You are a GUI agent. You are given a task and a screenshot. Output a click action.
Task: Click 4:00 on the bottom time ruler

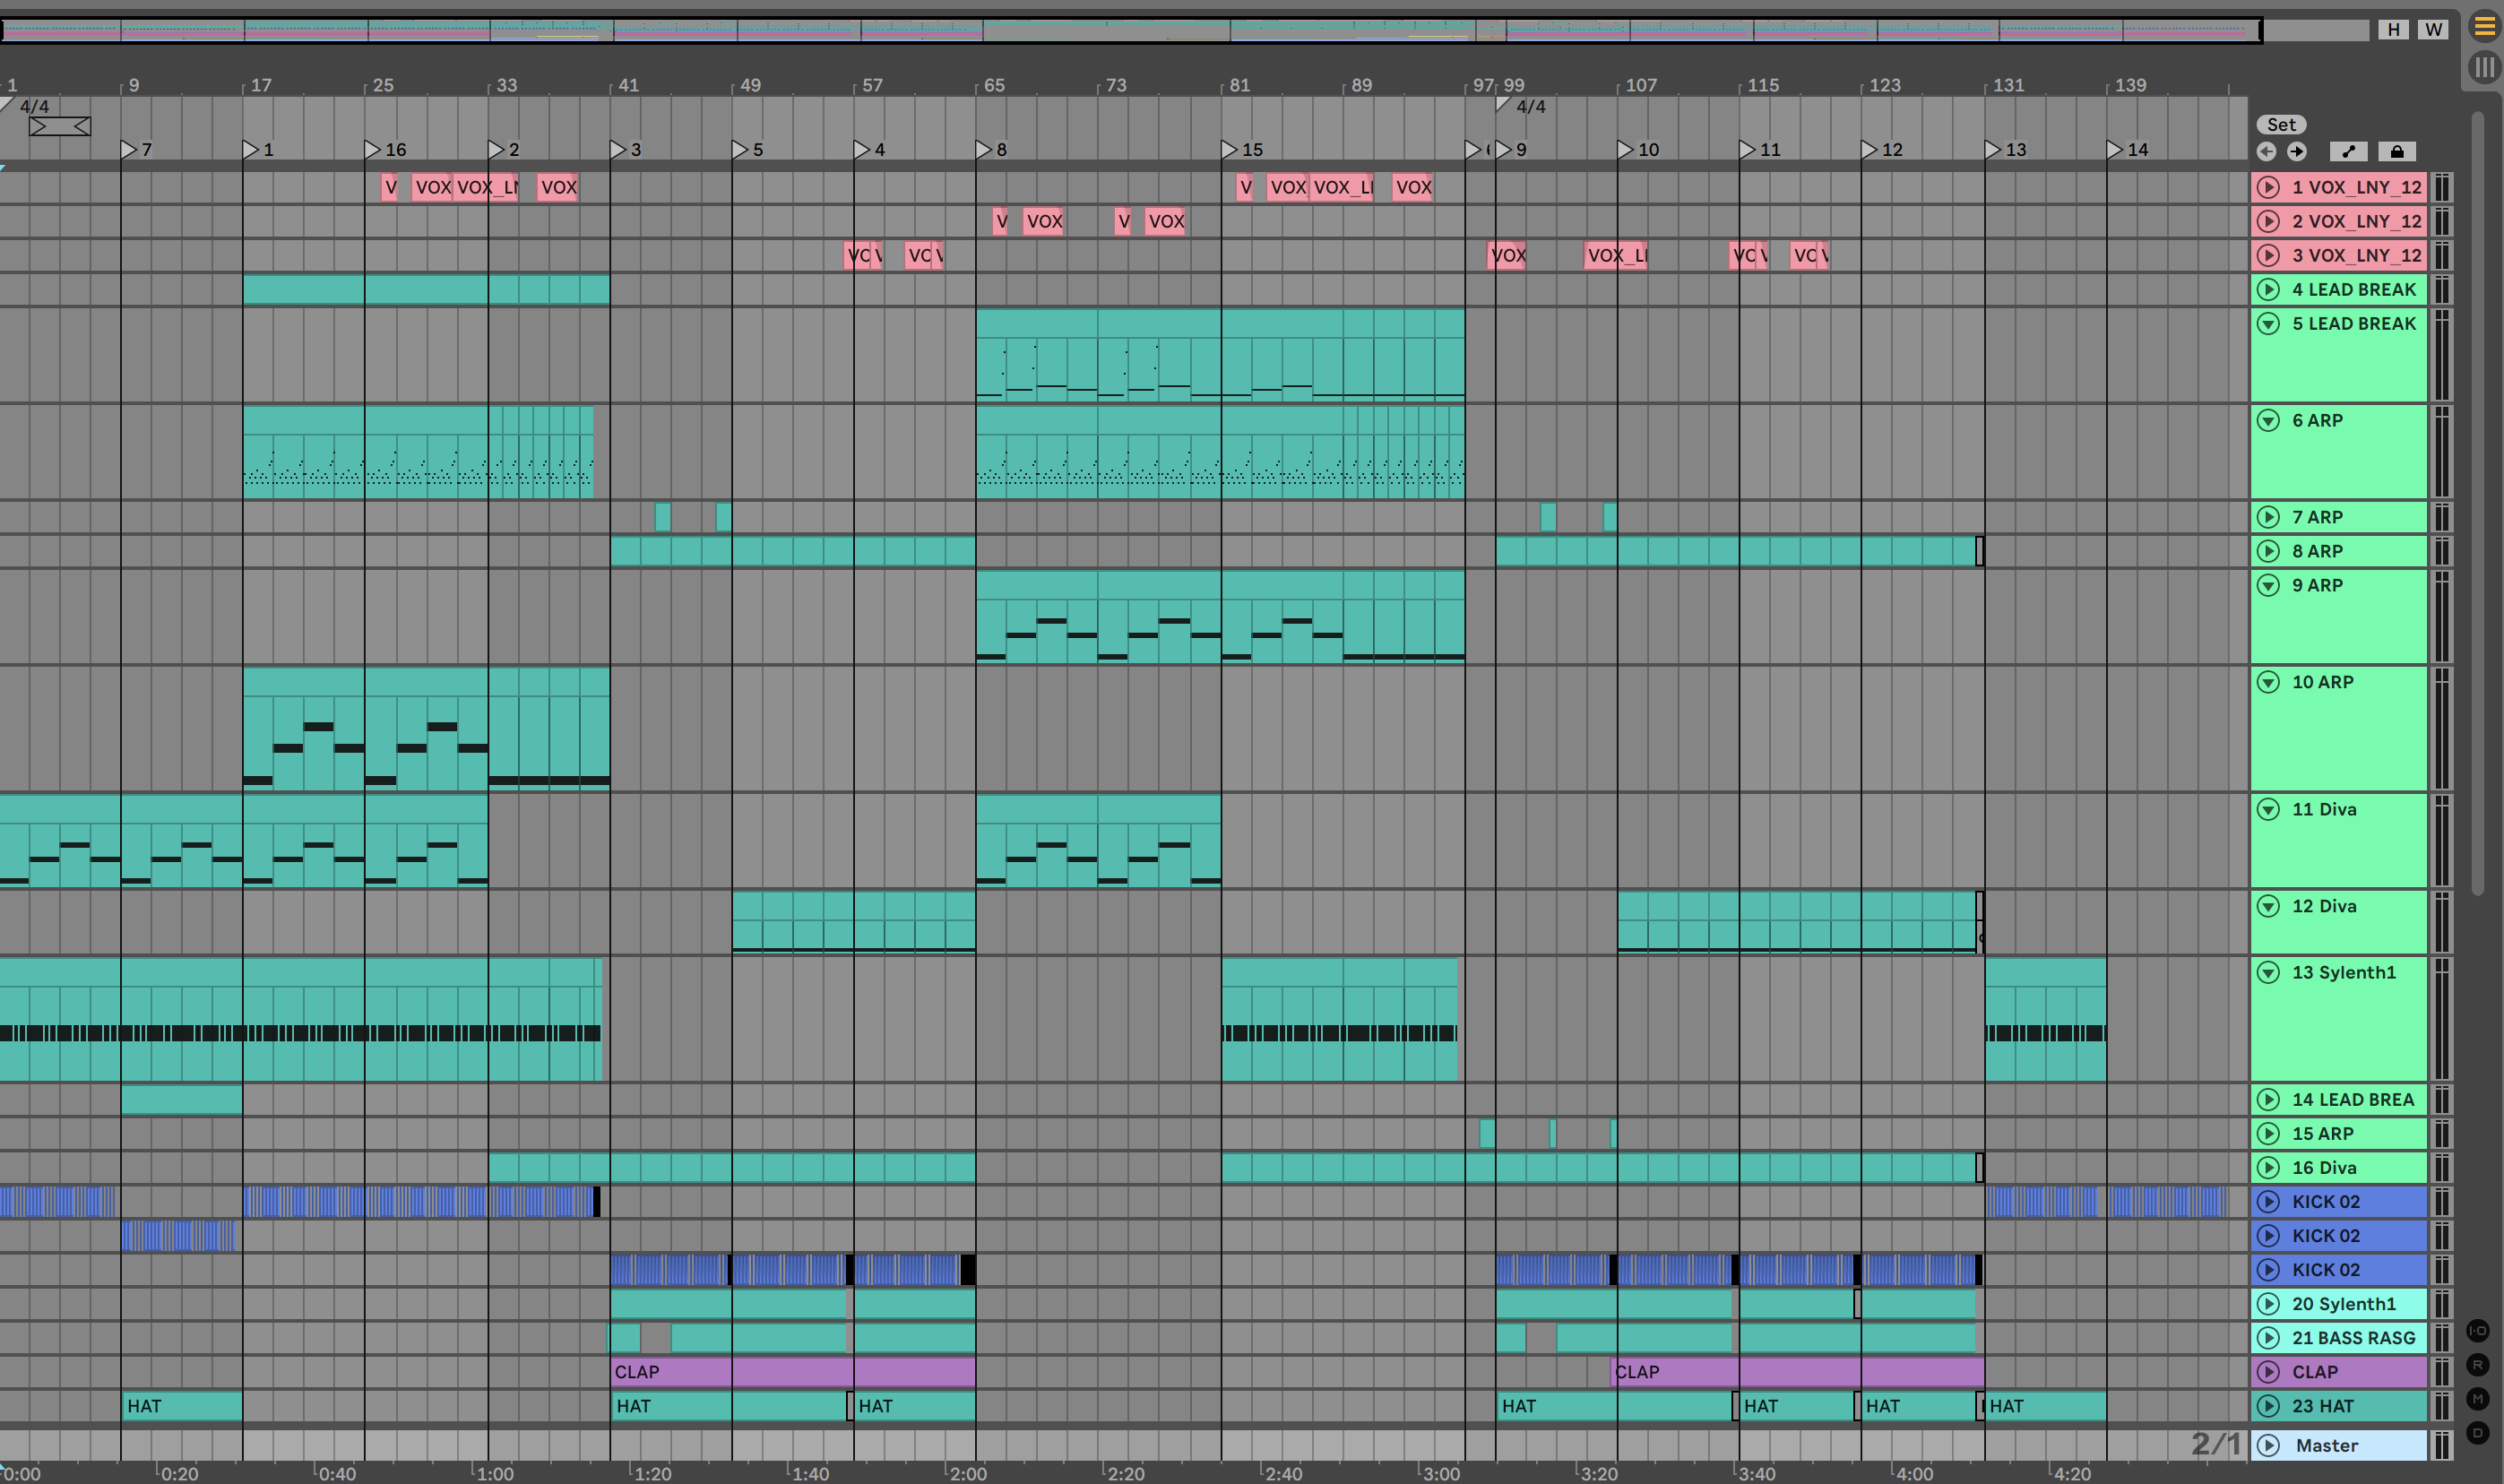point(1914,1474)
